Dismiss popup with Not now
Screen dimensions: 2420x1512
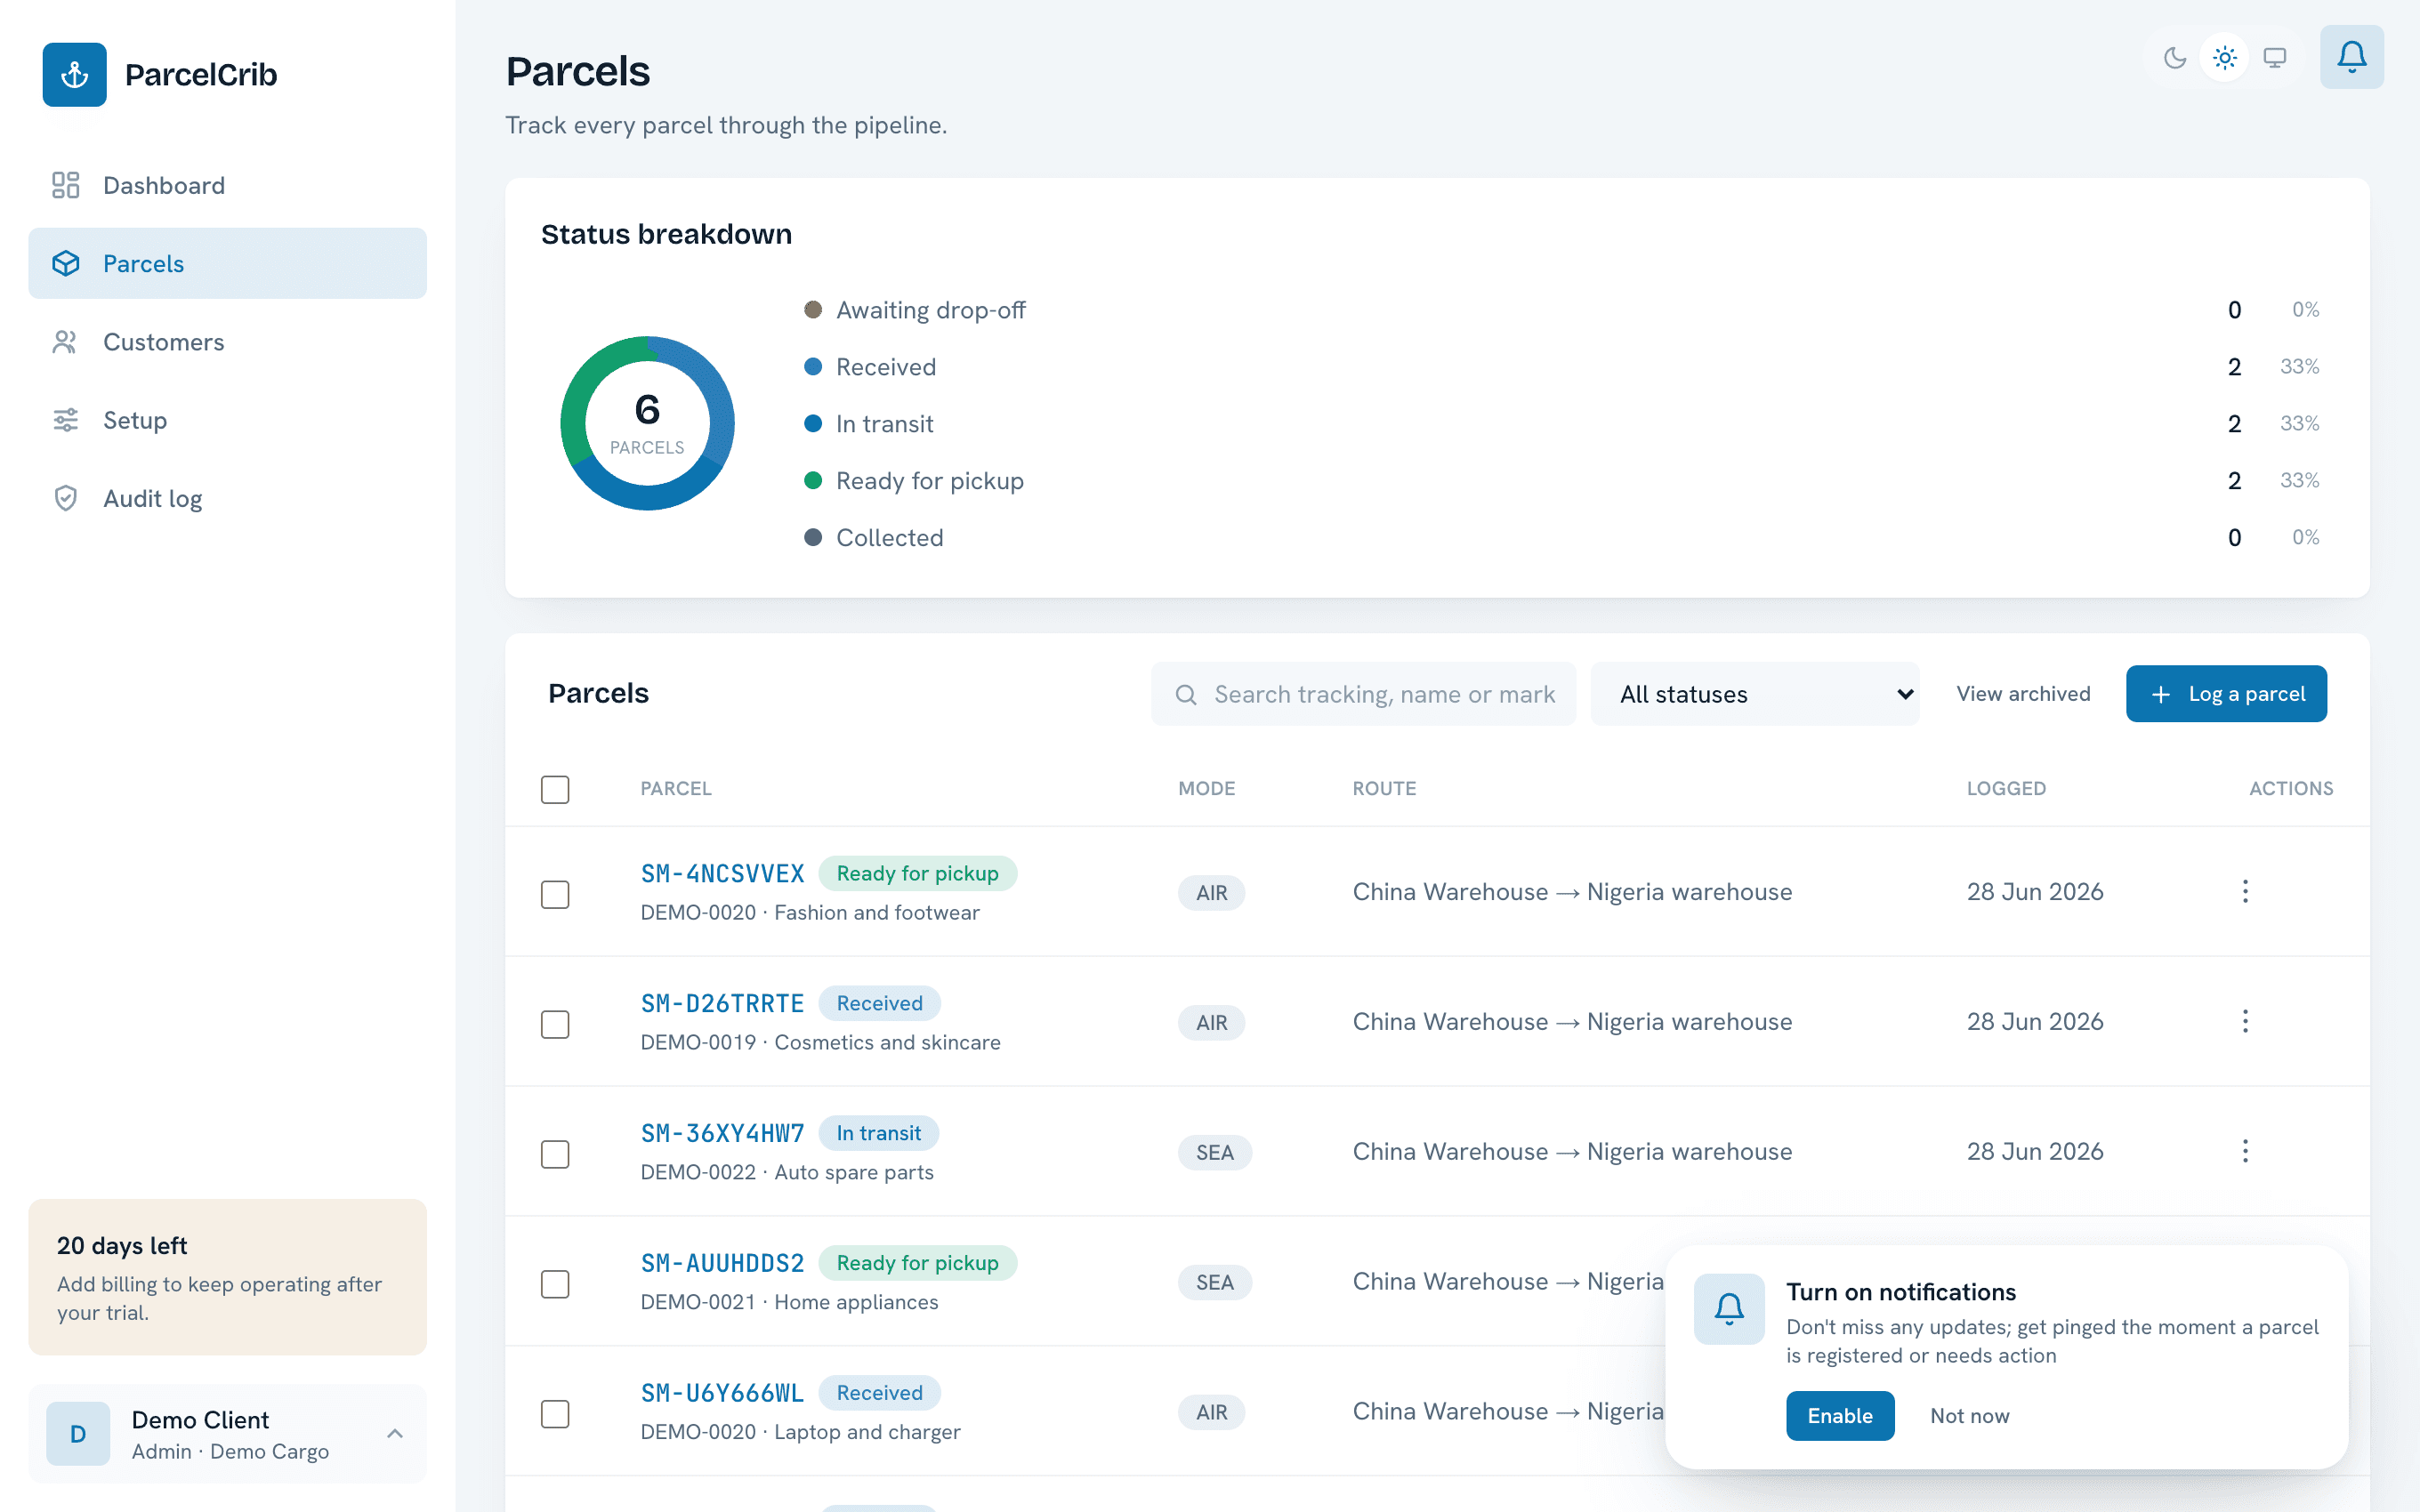point(1969,1416)
